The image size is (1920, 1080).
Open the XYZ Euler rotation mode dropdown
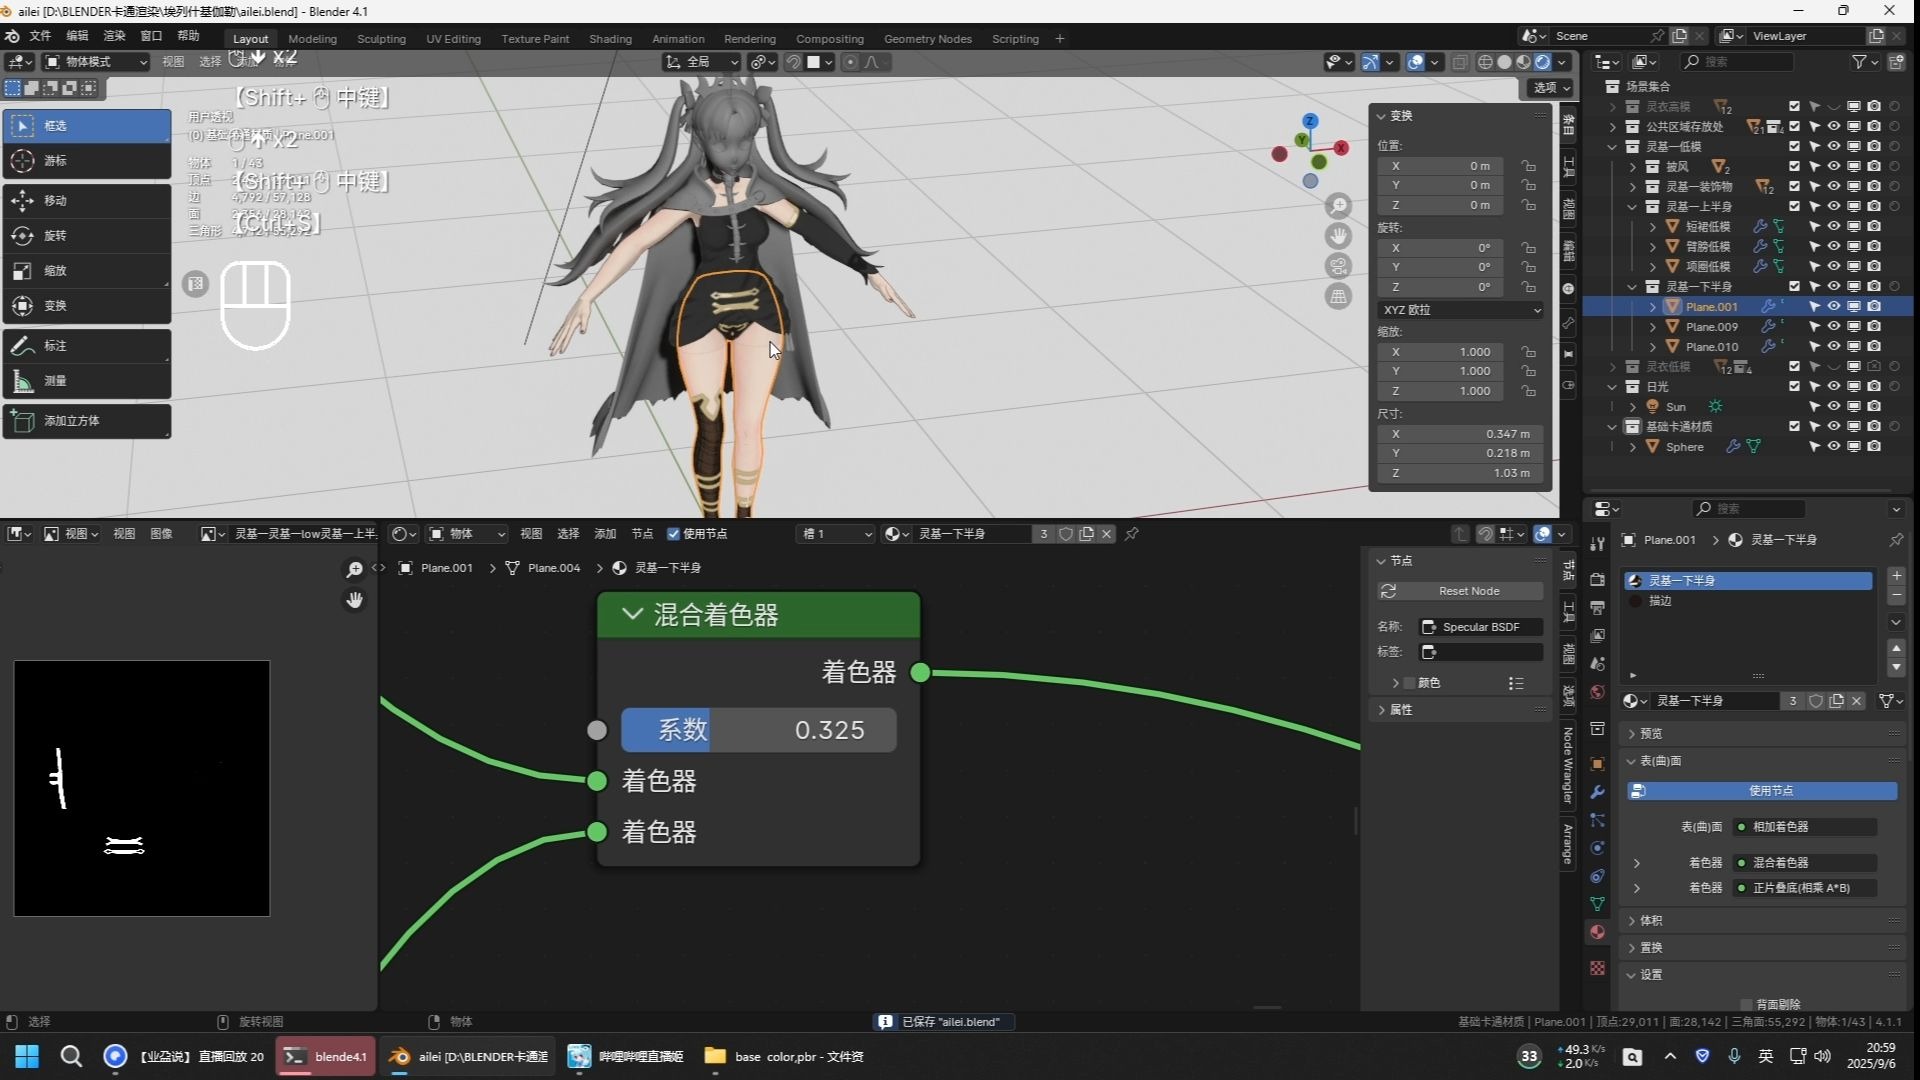(1460, 310)
